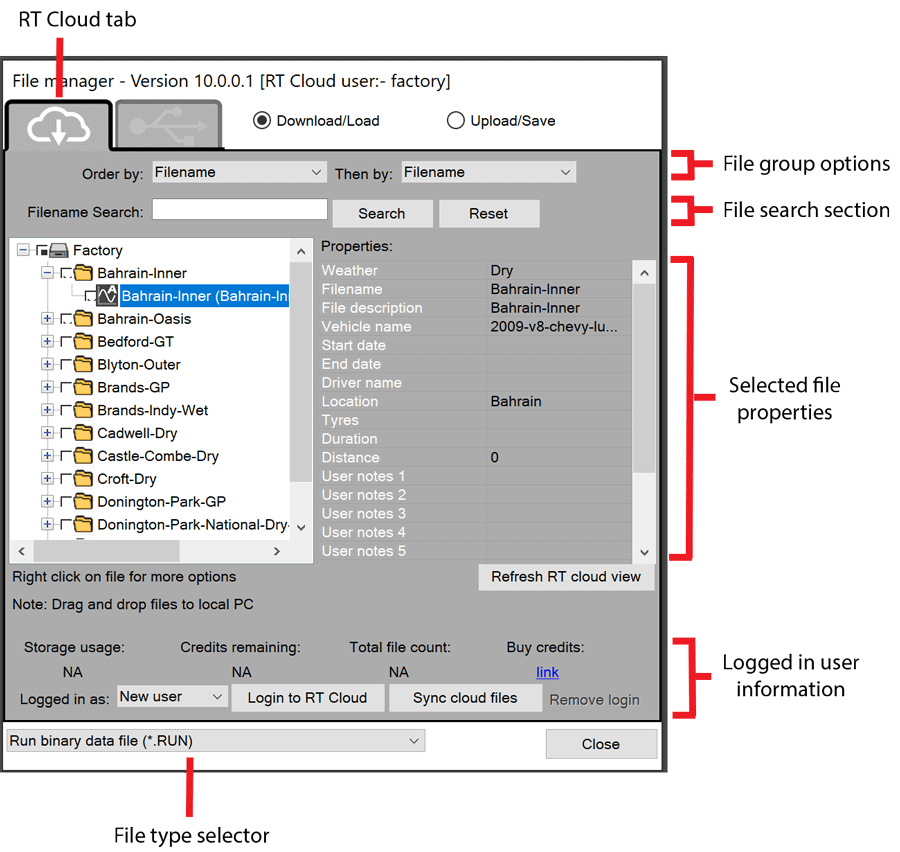The image size is (900, 852).
Task: Expand the Bahrain-Oasis tree node
Action: pyautogui.click(x=47, y=319)
